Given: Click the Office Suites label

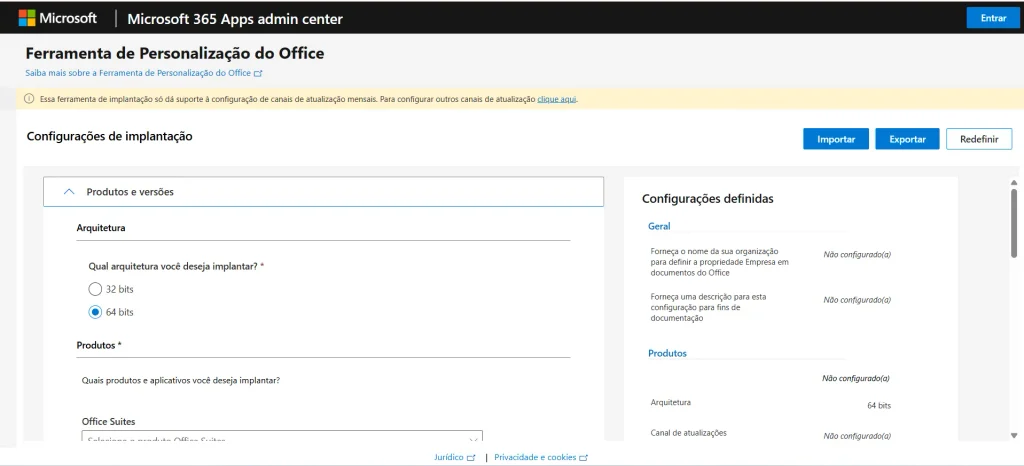Looking at the screenshot, I should pyautogui.click(x=108, y=422).
